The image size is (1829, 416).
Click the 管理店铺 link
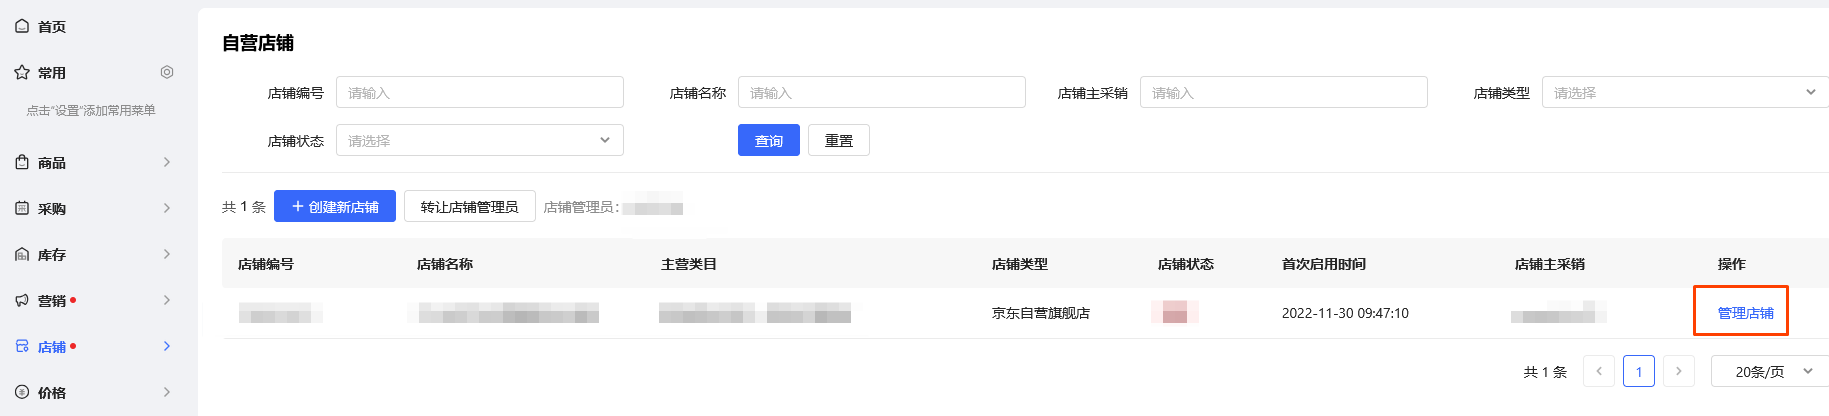tap(1745, 313)
